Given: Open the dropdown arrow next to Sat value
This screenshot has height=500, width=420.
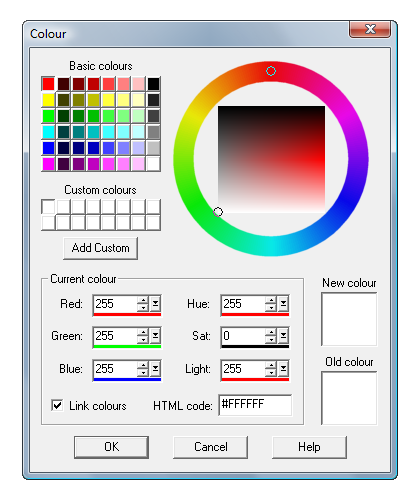Looking at the screenshot, I should click(x=283, y=336).
